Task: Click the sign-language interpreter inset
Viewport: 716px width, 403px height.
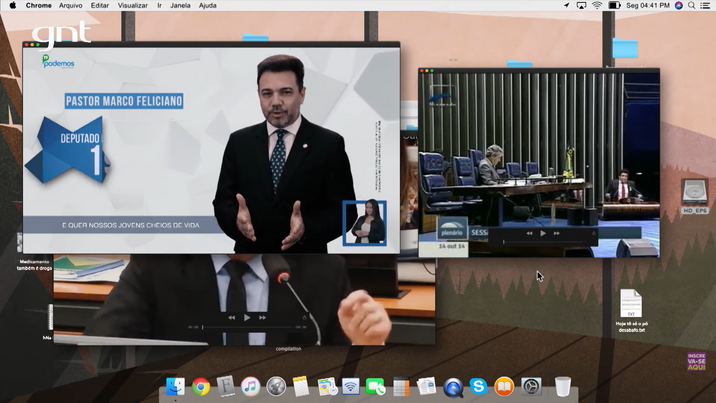Action: tap(364, 223)
